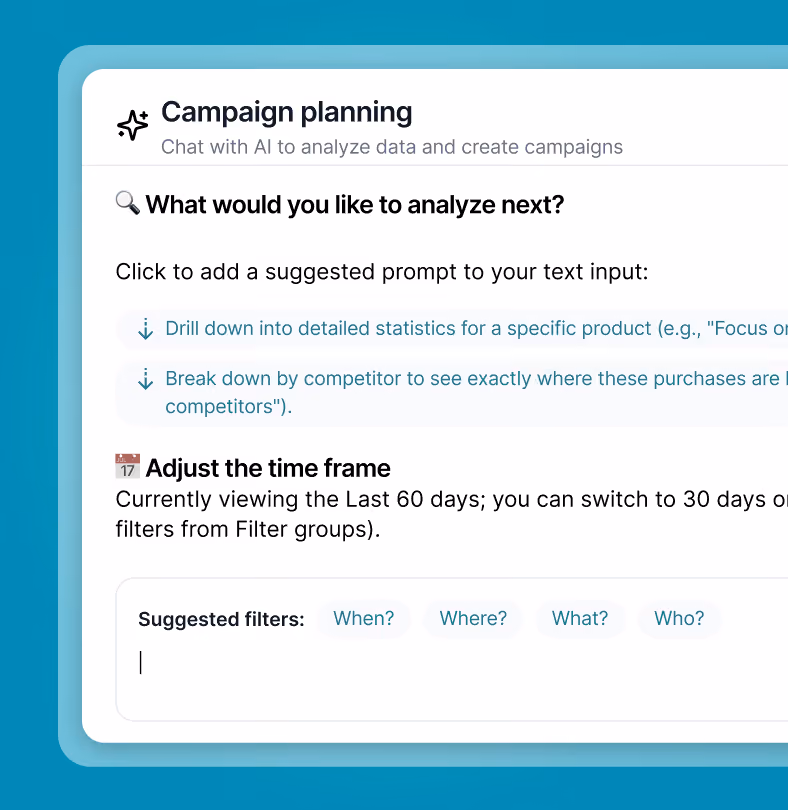Click the What would you like to analyze next heading
Image resolution: width=788 pixels, height=810 pixels.
point(354,205)
